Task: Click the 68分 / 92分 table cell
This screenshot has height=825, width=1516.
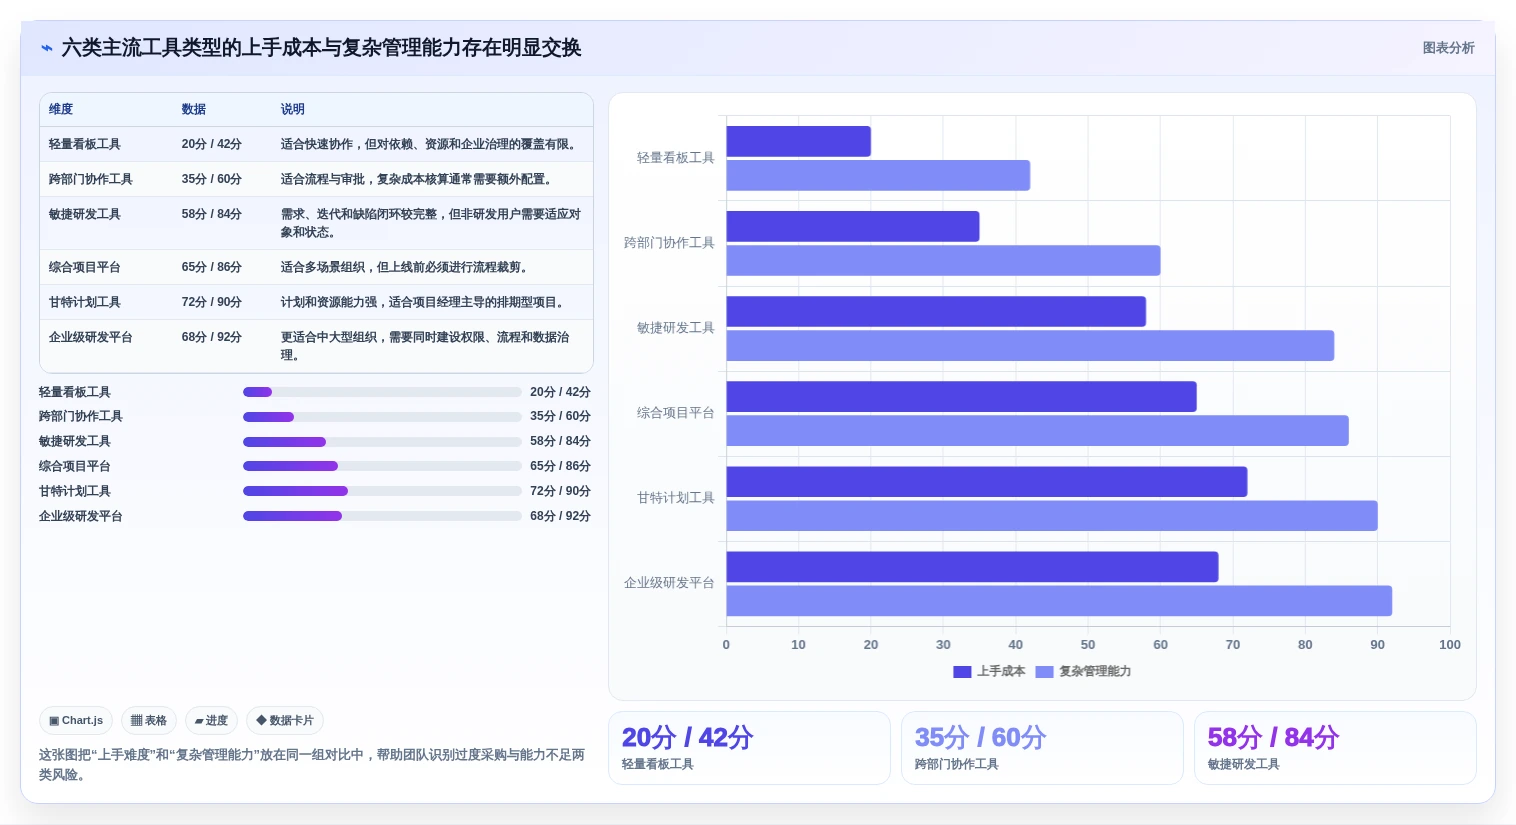Action: 212,337
